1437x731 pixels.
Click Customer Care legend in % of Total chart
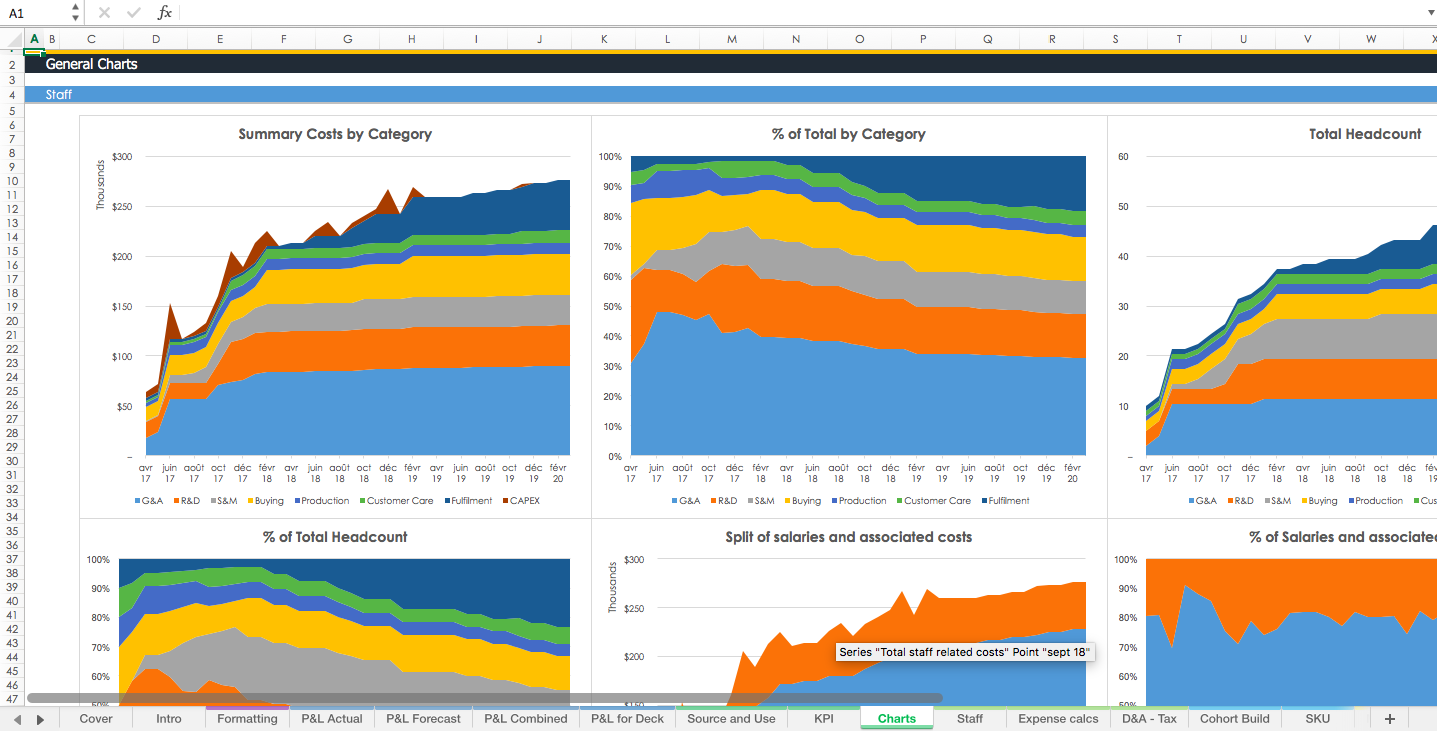pyautogui.click(x=932, y=501)
